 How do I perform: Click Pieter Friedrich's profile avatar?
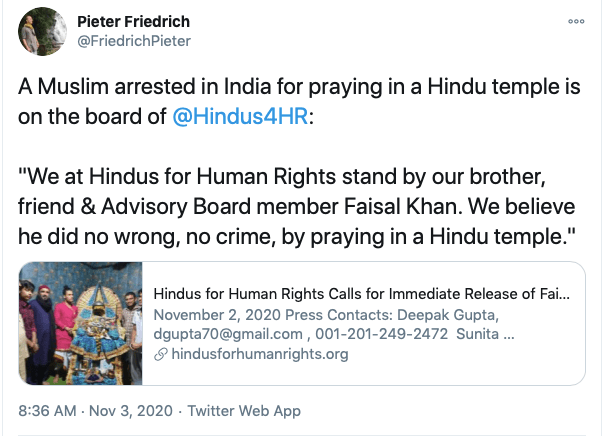(39, 31)
